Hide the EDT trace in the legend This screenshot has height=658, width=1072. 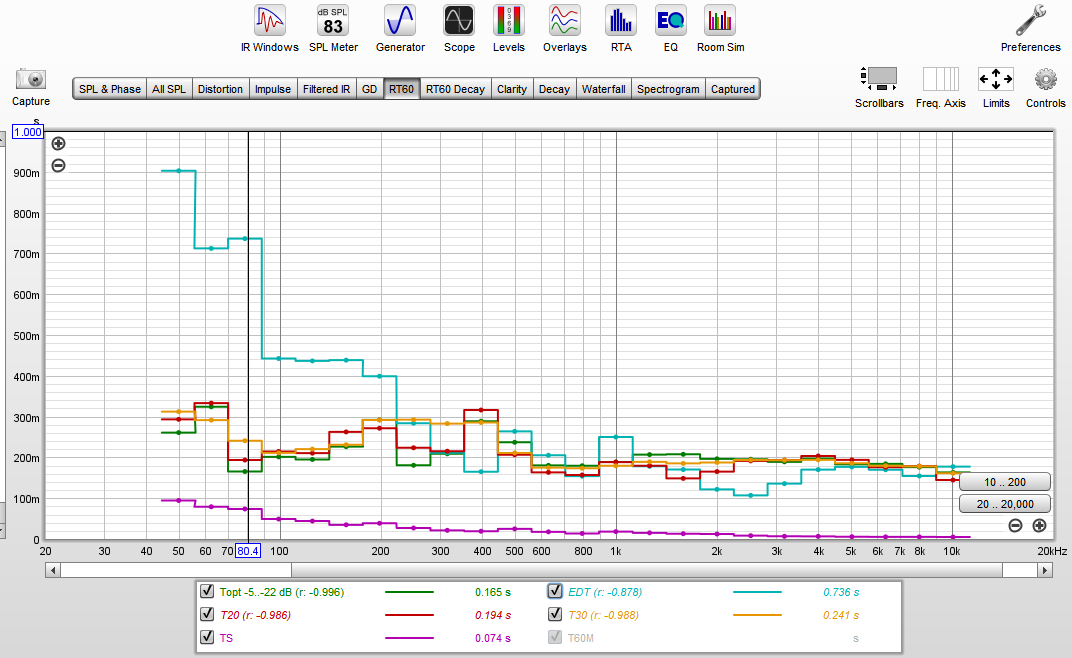point(555,591)
